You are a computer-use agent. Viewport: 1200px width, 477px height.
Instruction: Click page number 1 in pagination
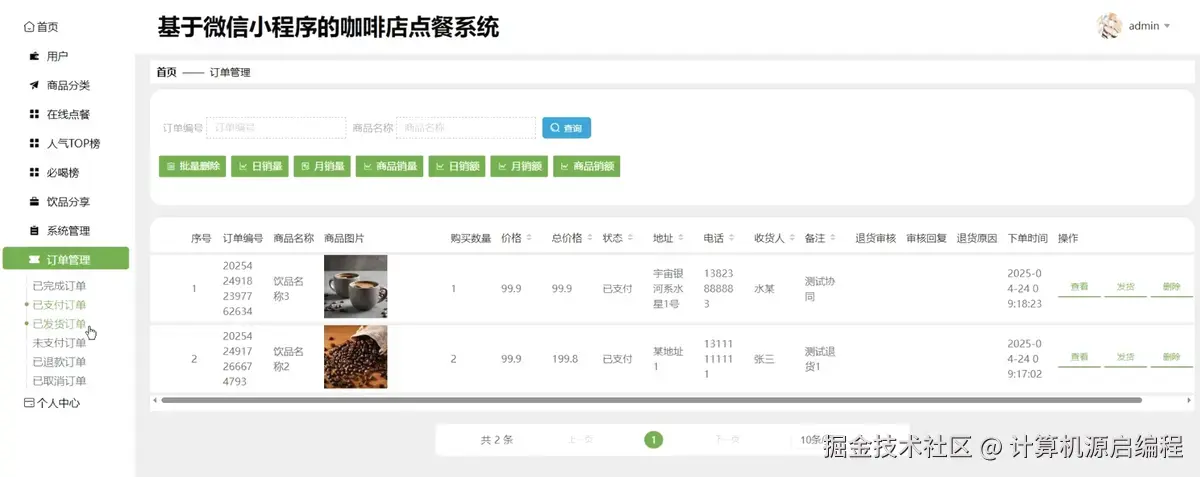(653, 440)
